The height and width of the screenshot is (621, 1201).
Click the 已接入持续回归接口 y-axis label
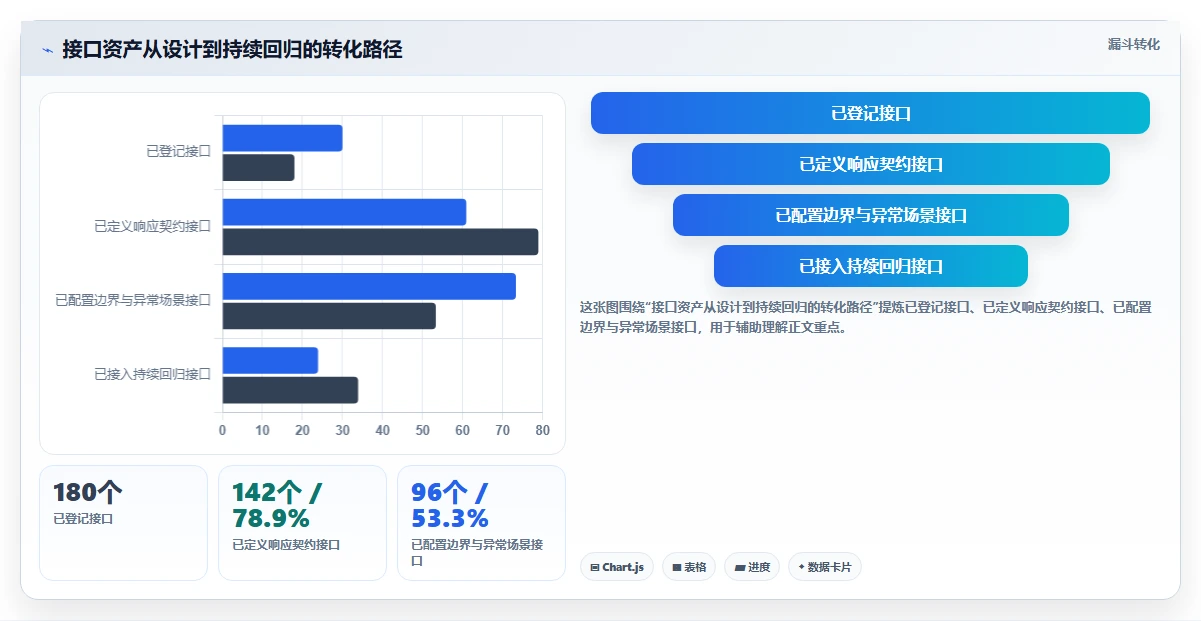coord(153,374)
